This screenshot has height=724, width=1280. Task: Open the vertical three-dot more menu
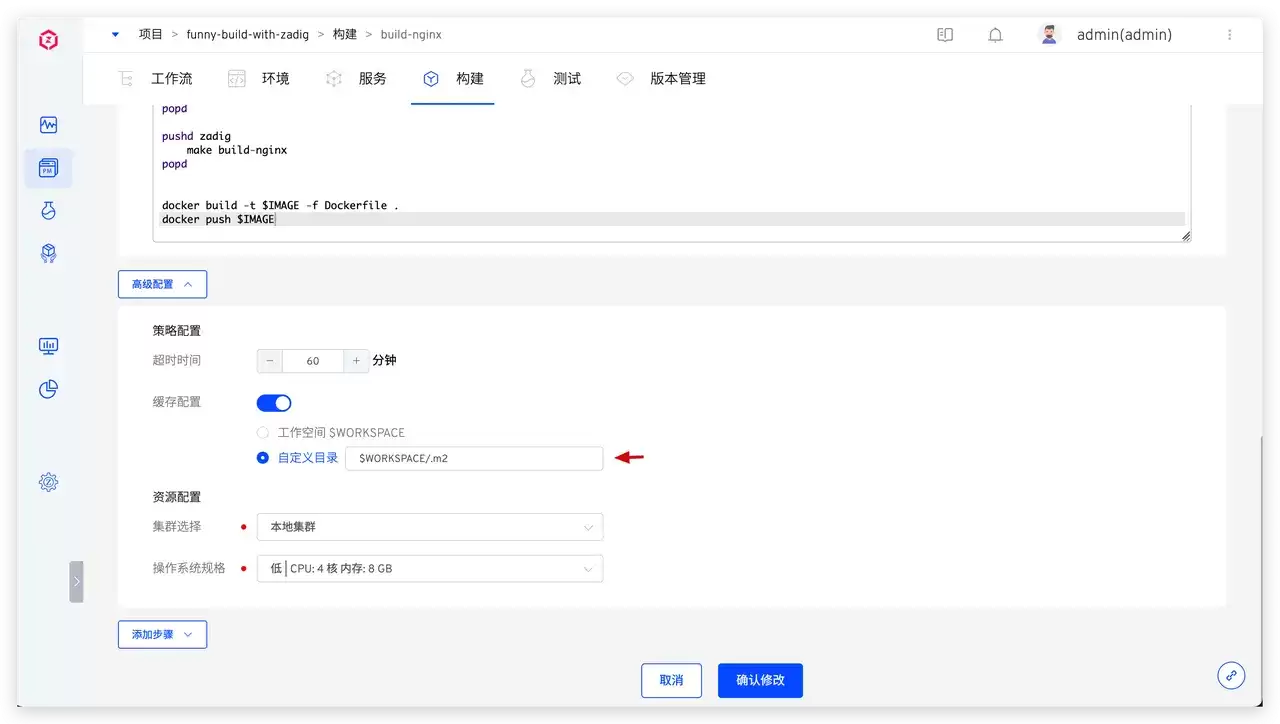coord(1229,35)
